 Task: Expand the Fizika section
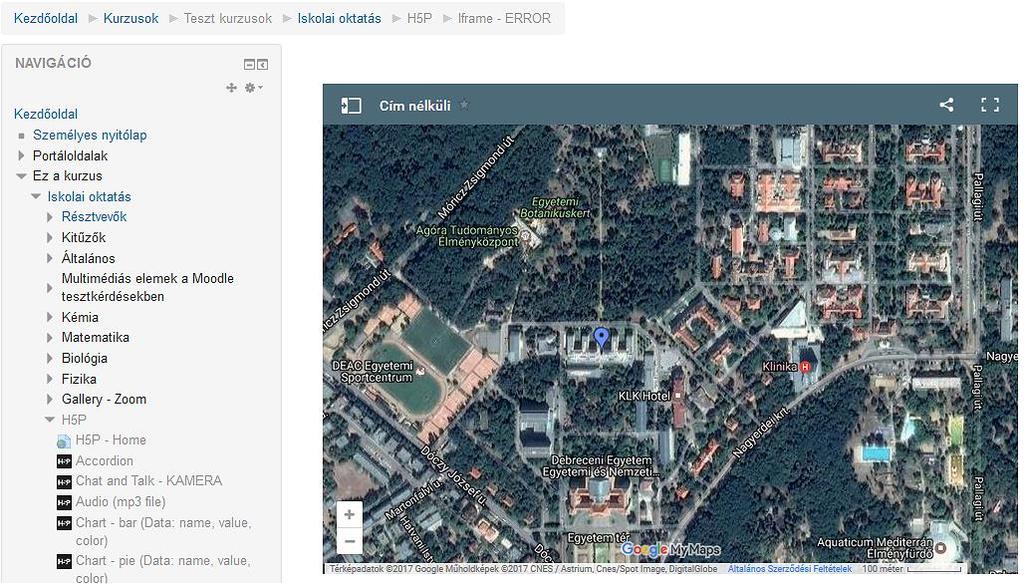pyautogui.click(x=50, y=380)
